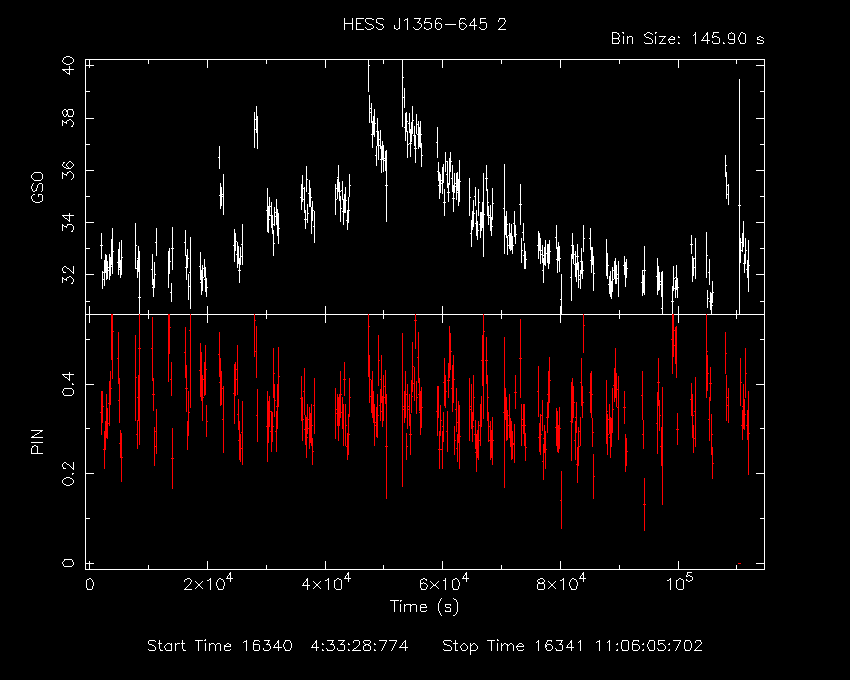Click the plot title "HESS J1356-645 2"
Viewport: 850px width, 680px height.
425,24
